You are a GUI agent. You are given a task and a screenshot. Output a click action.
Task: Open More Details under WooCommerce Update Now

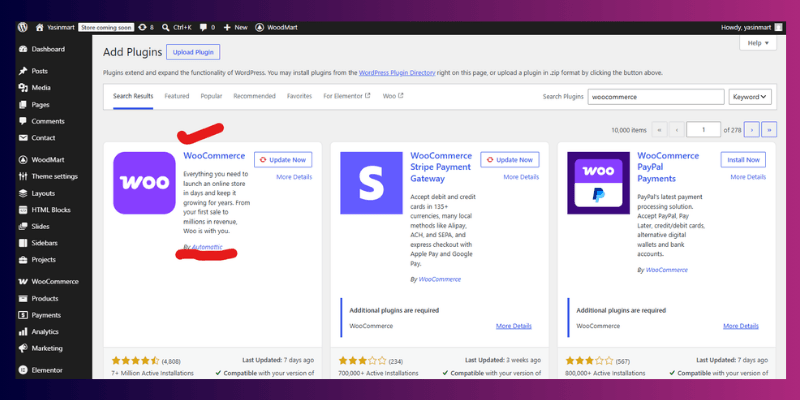click(x=294, y=177)
